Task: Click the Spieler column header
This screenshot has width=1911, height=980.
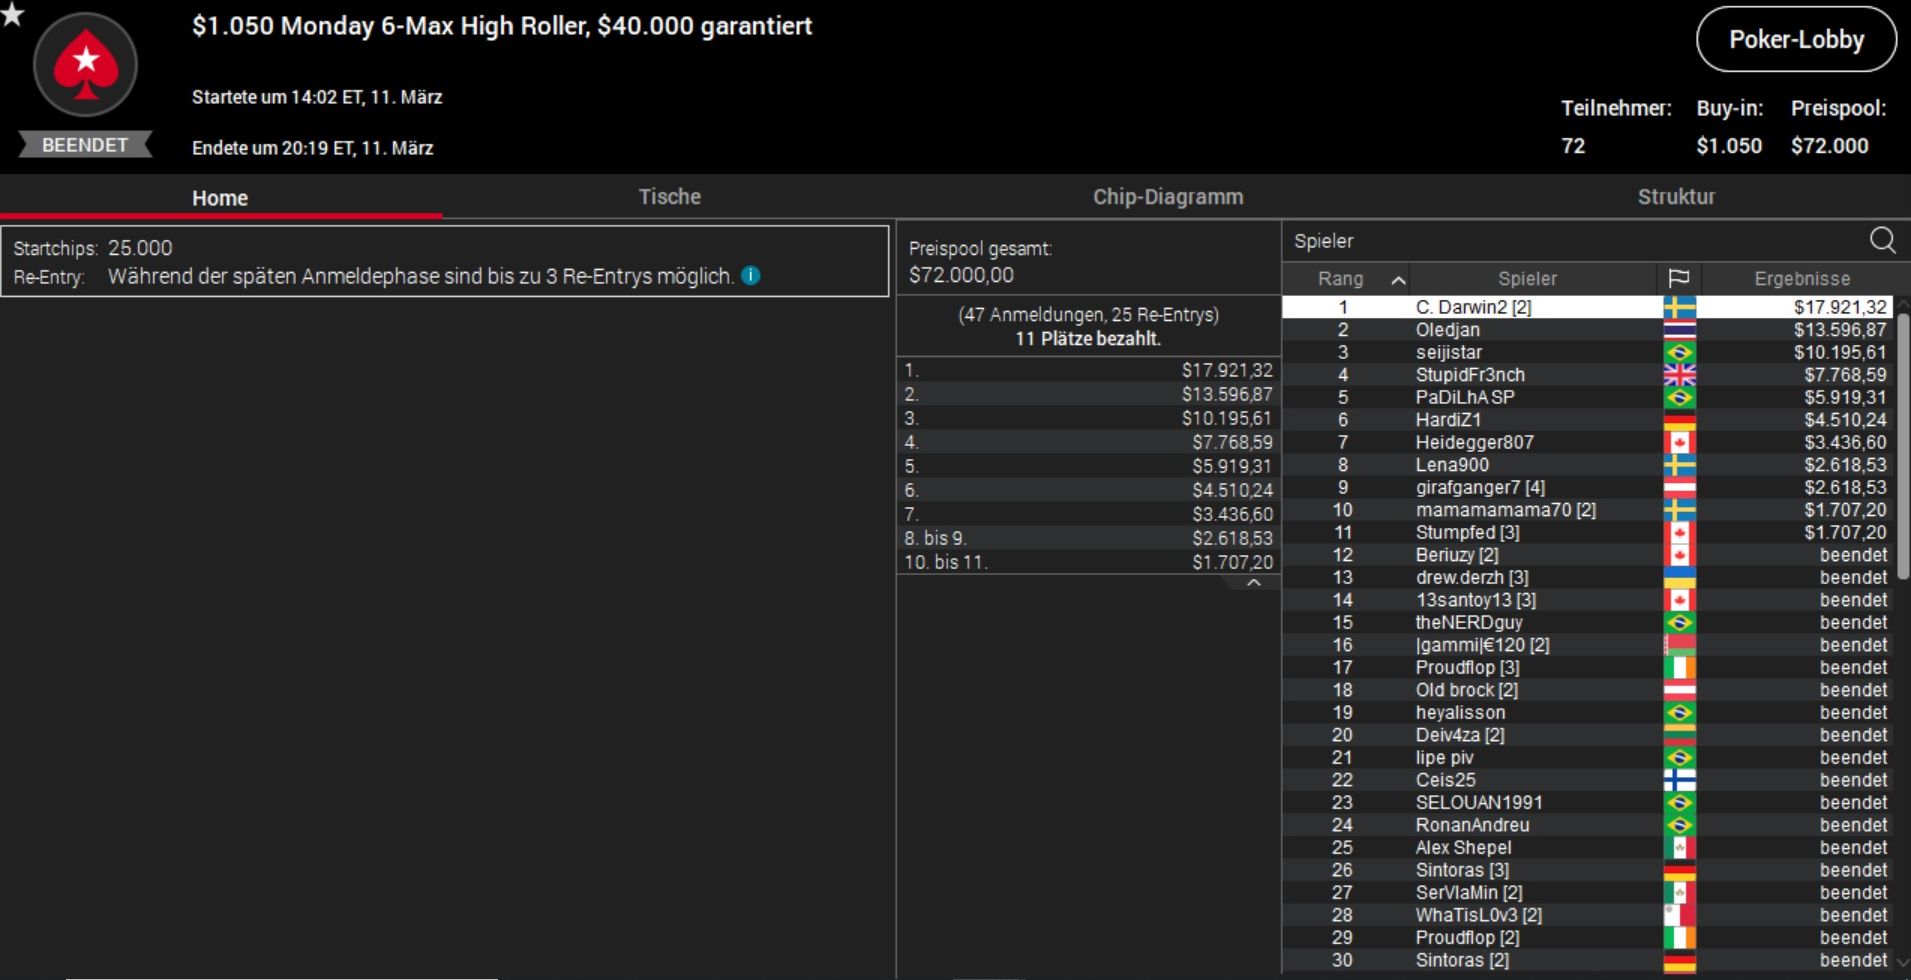Action: (x=1526, y=279)
